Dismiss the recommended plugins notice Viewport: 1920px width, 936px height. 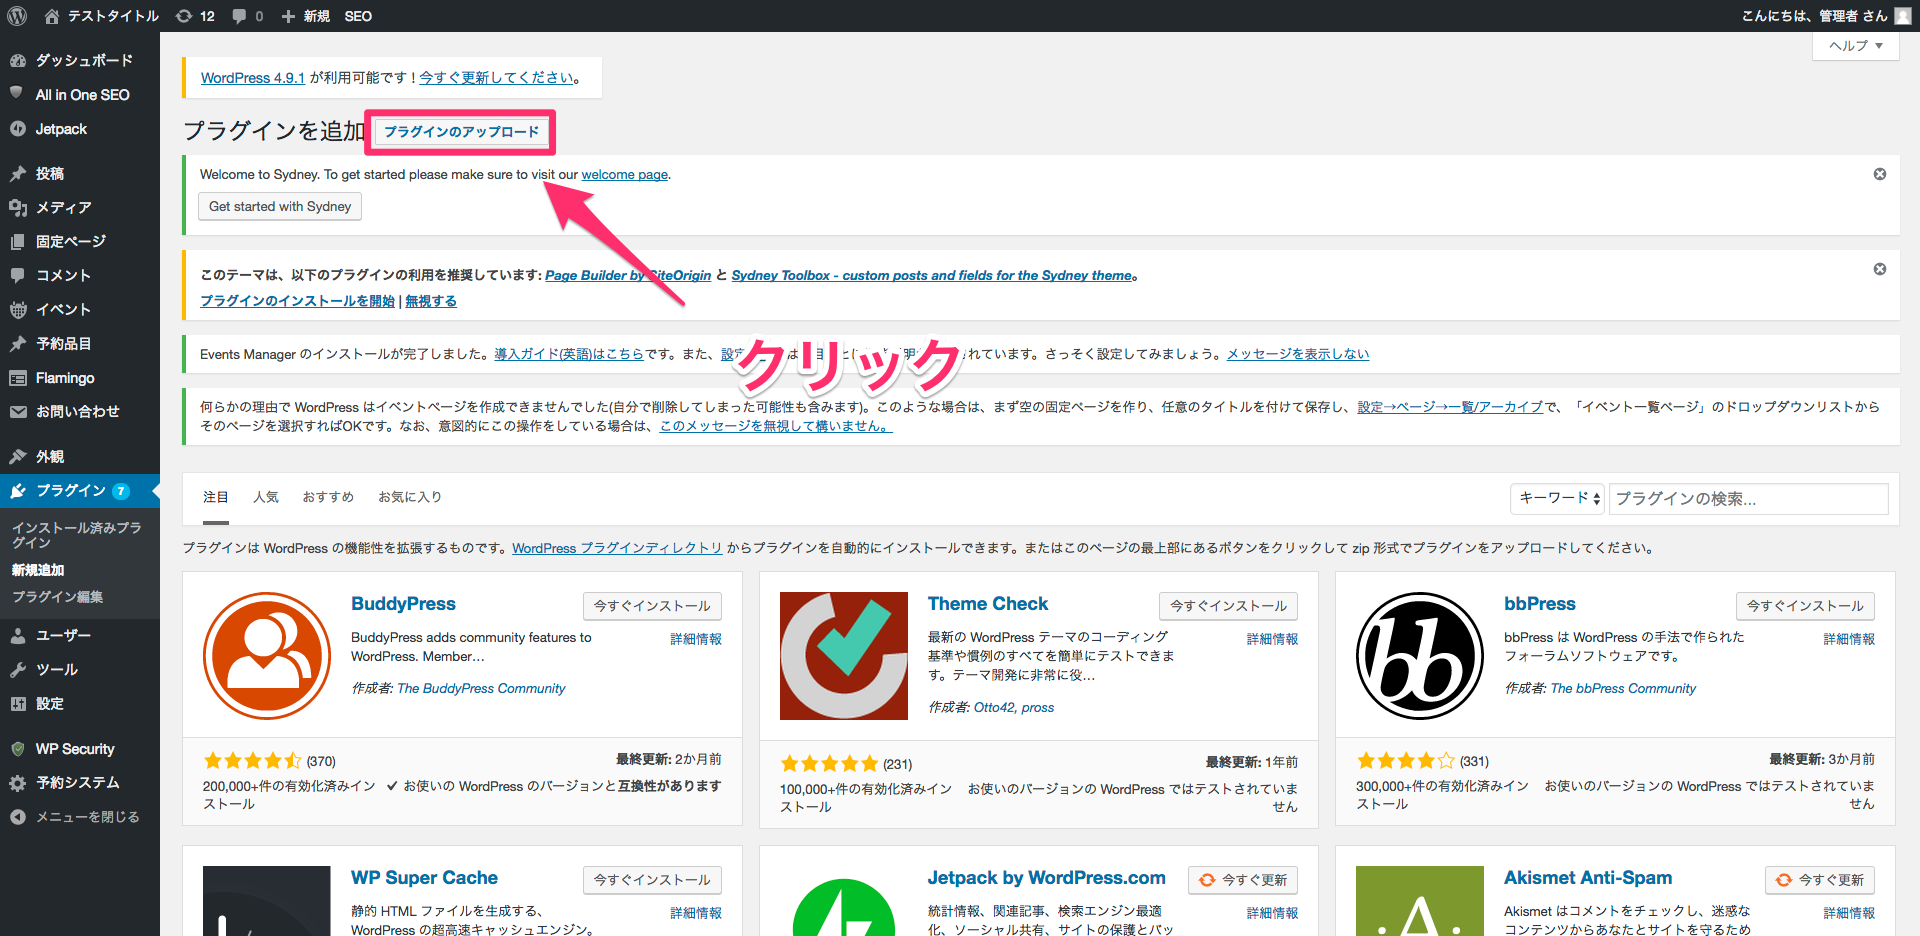point(1880,269)
